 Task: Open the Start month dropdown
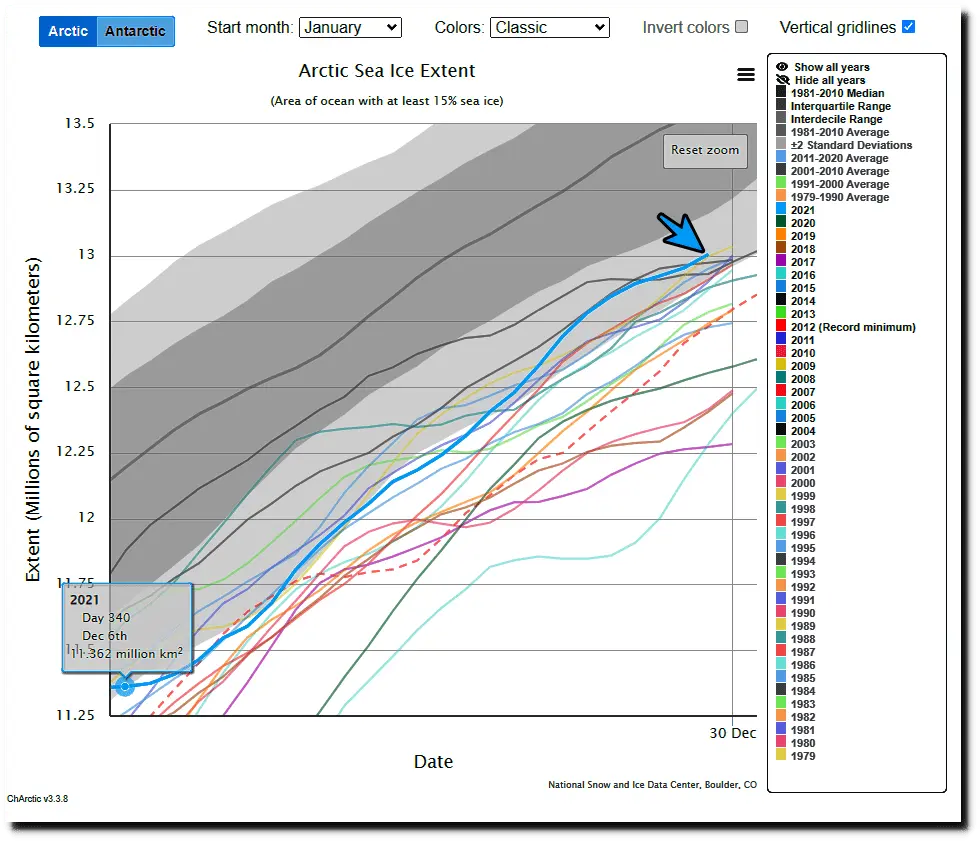(x=350, y=27)
